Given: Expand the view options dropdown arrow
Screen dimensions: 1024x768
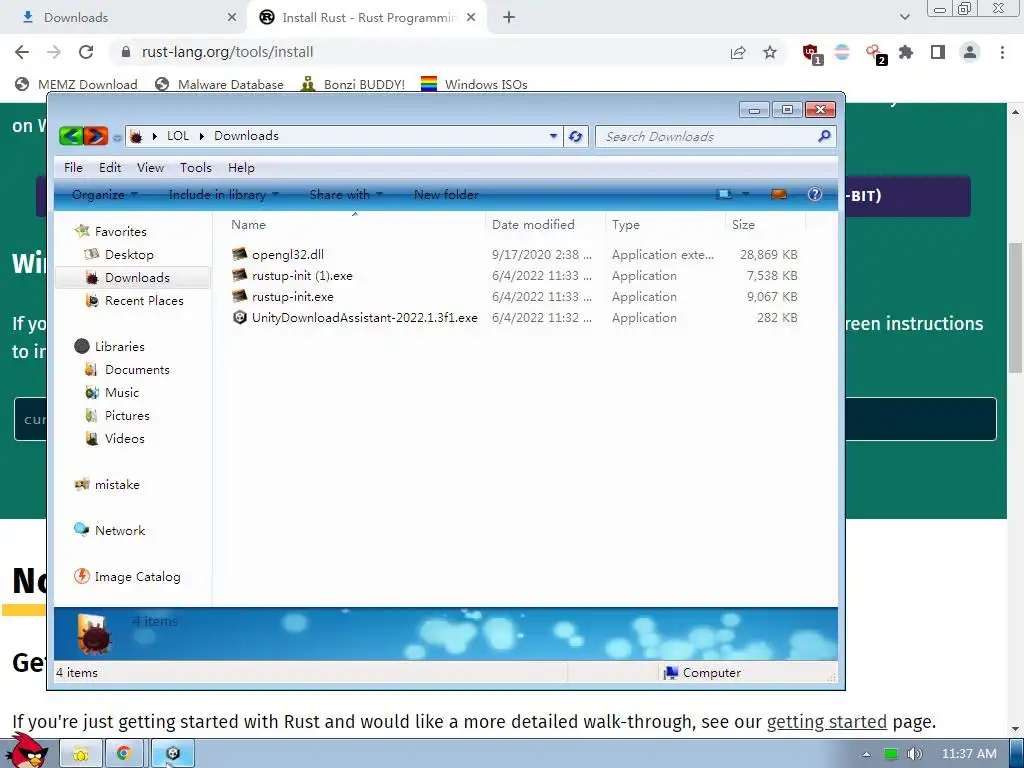Looking at the screenshot, I should pyautogui.click(x=745, y=195).
